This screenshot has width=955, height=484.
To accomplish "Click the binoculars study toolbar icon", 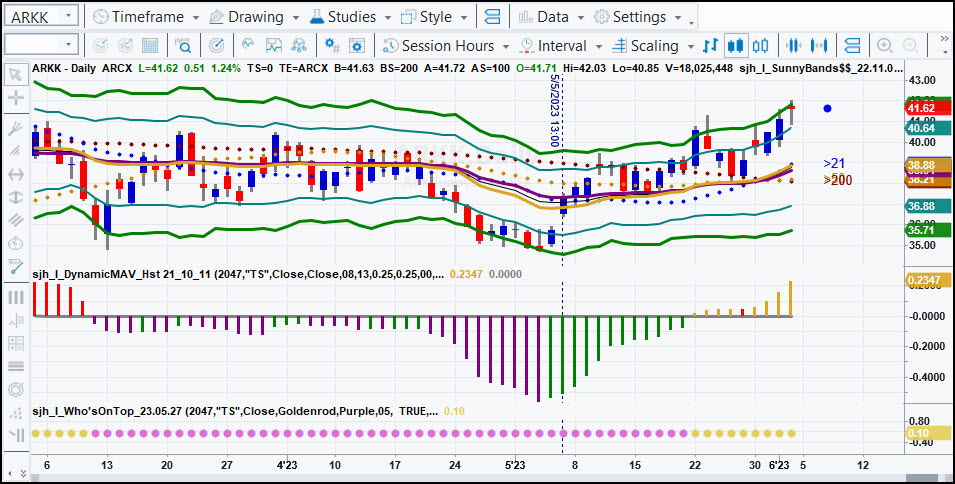I will 299,46.
